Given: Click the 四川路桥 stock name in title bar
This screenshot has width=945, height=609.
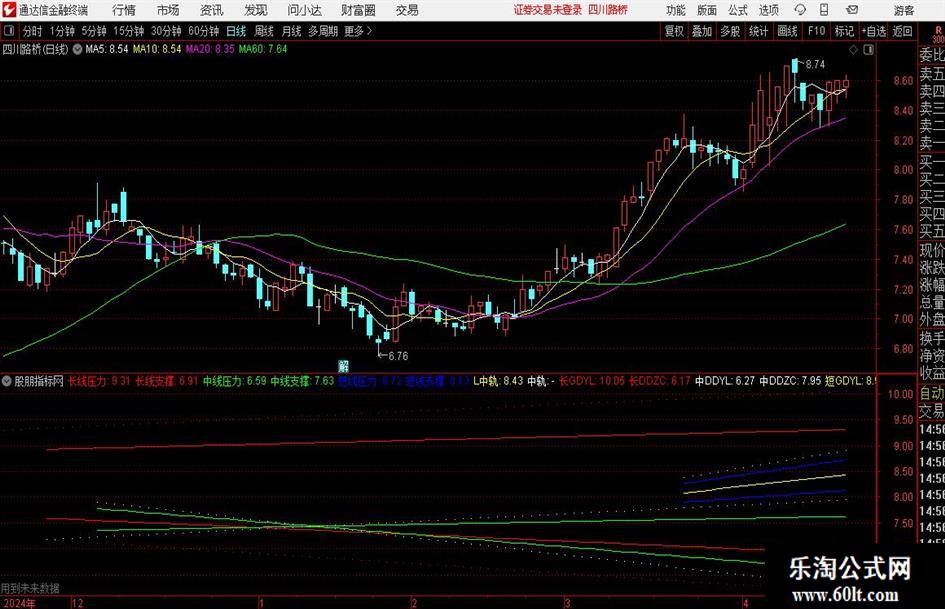Looking at the screenshot, I should 608,10.
